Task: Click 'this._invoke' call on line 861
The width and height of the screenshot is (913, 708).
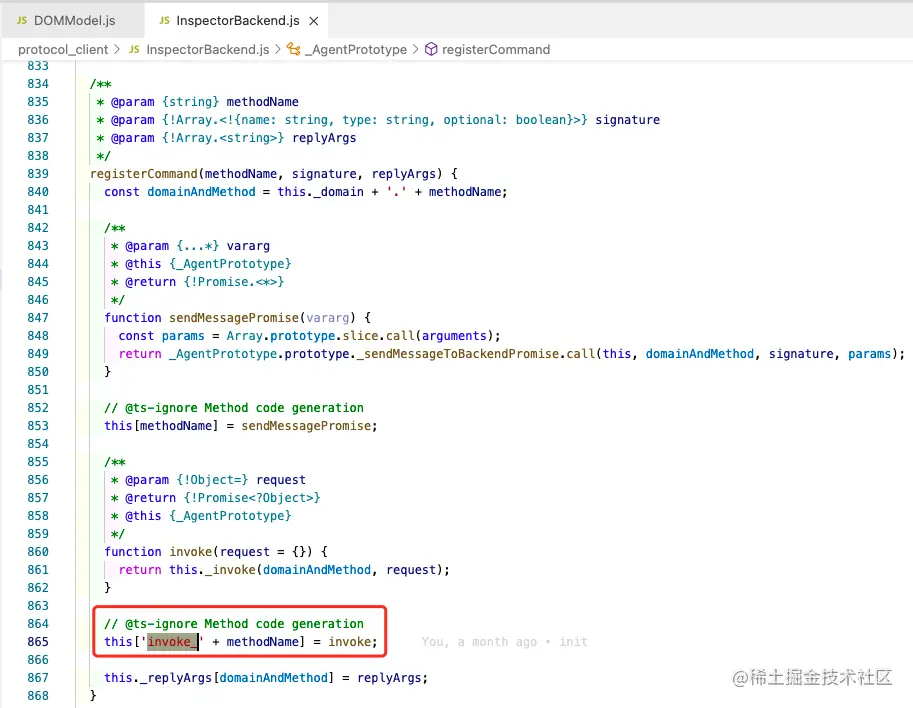Action: pyautogui.click(x=212, y=570)
